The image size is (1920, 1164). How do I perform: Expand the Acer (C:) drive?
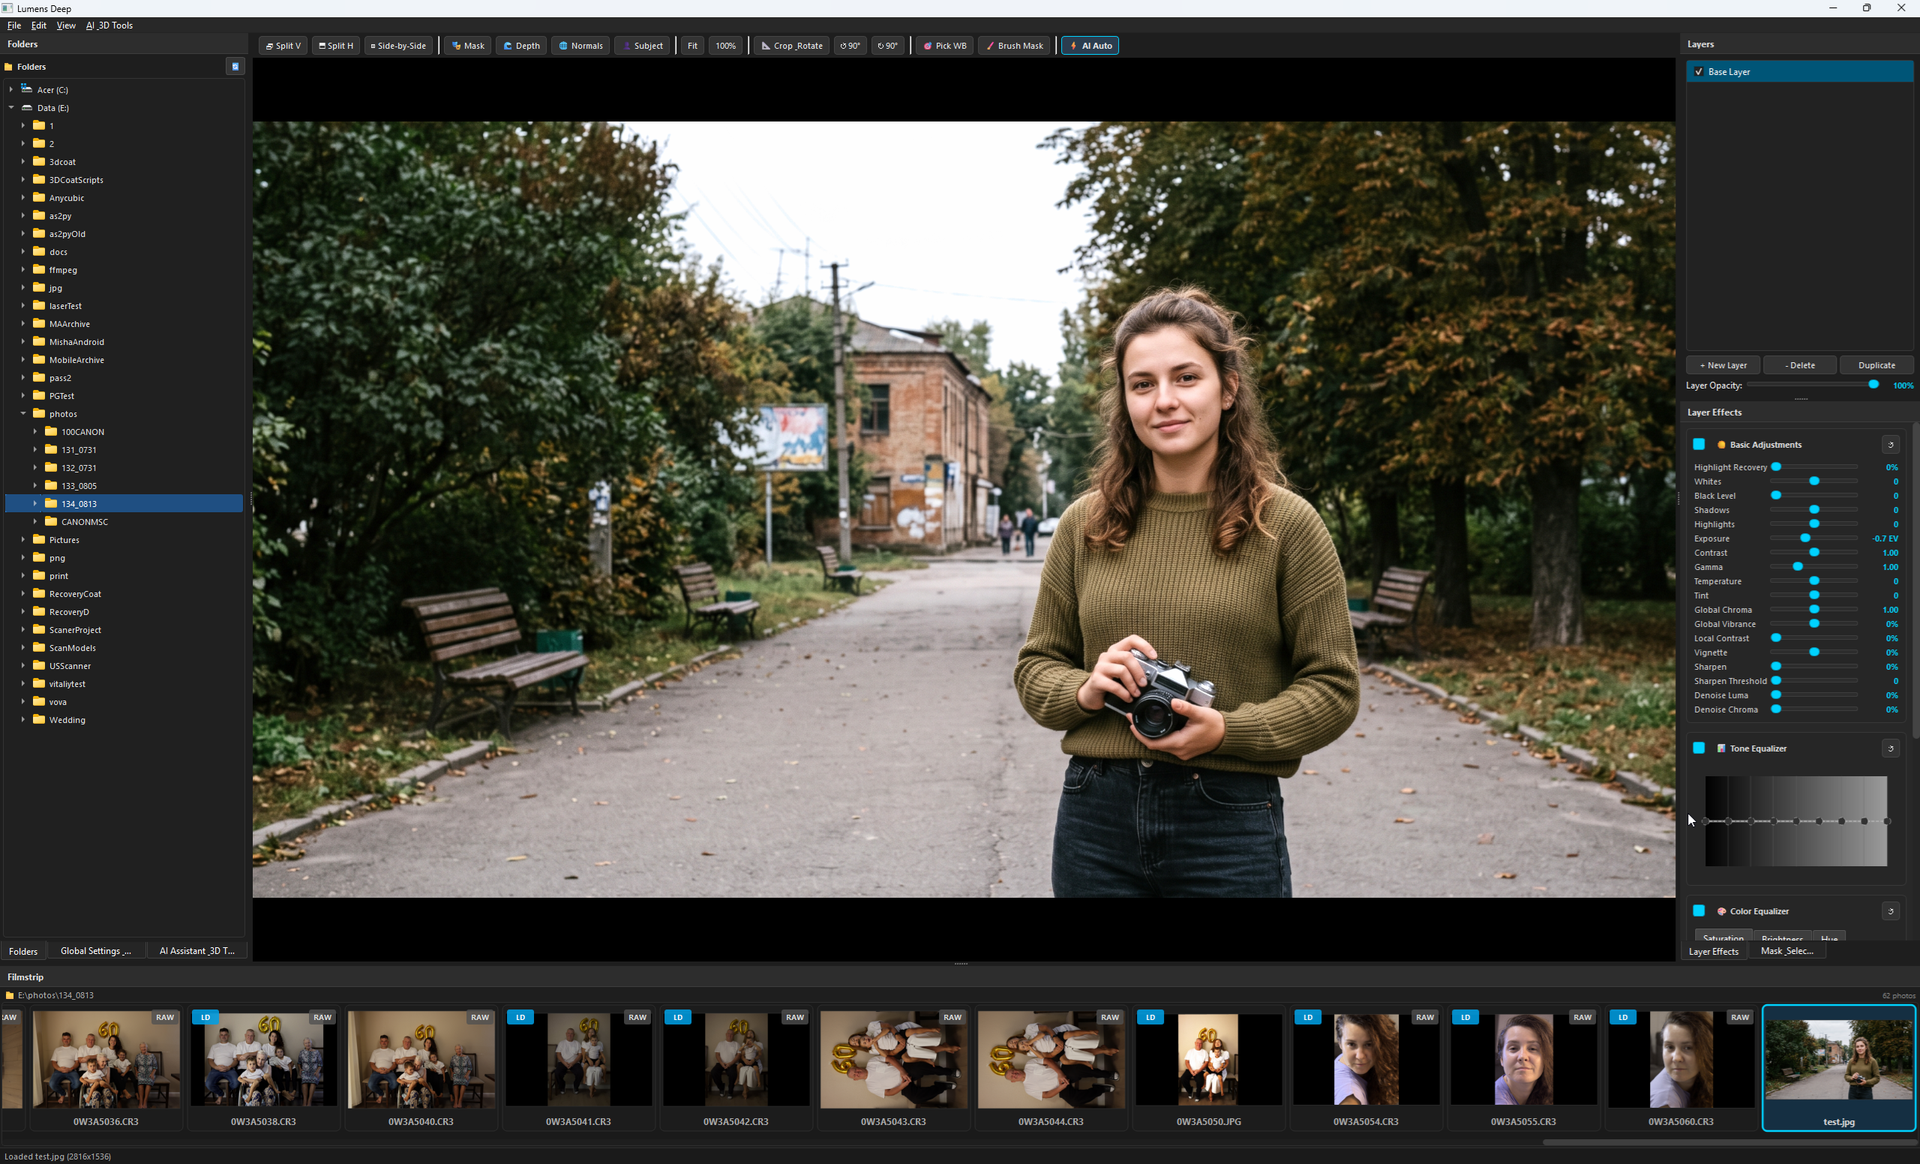[x=11, y=90]
